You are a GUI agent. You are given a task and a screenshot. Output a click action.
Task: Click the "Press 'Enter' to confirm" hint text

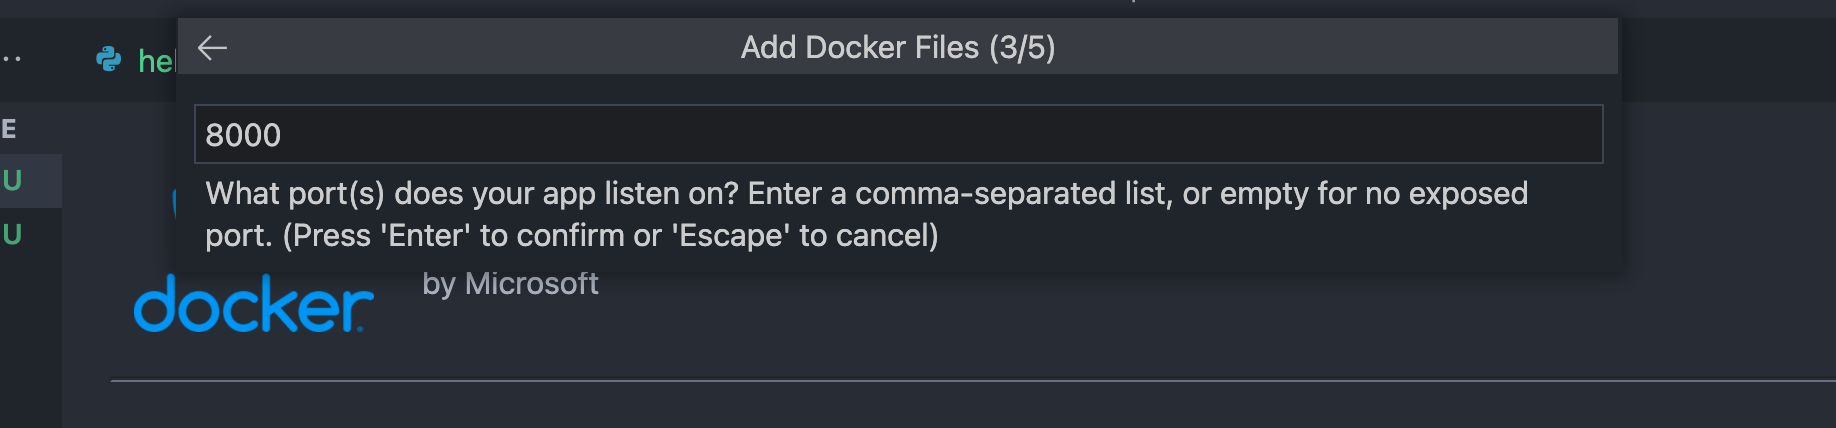pos(610,236)
